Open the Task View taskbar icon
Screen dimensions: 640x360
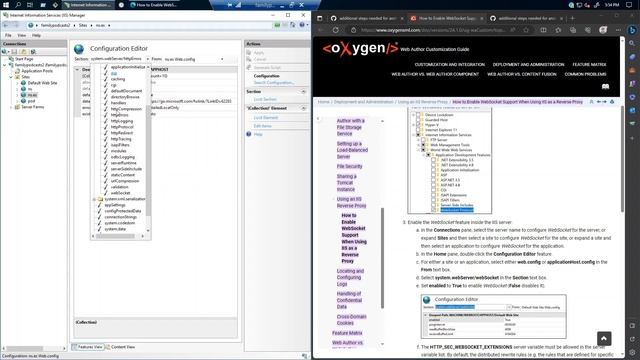pyautogui.click(x=30, y=5)
